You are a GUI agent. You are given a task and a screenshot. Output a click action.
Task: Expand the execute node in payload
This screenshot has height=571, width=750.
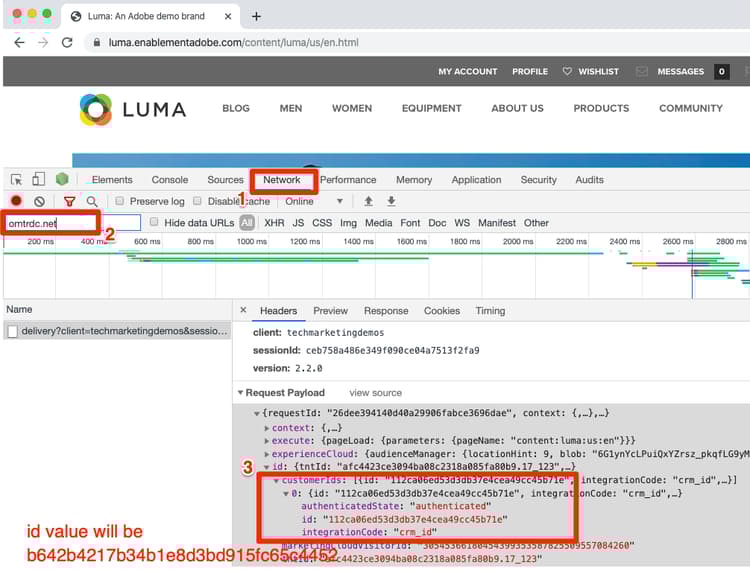point(267,441)
